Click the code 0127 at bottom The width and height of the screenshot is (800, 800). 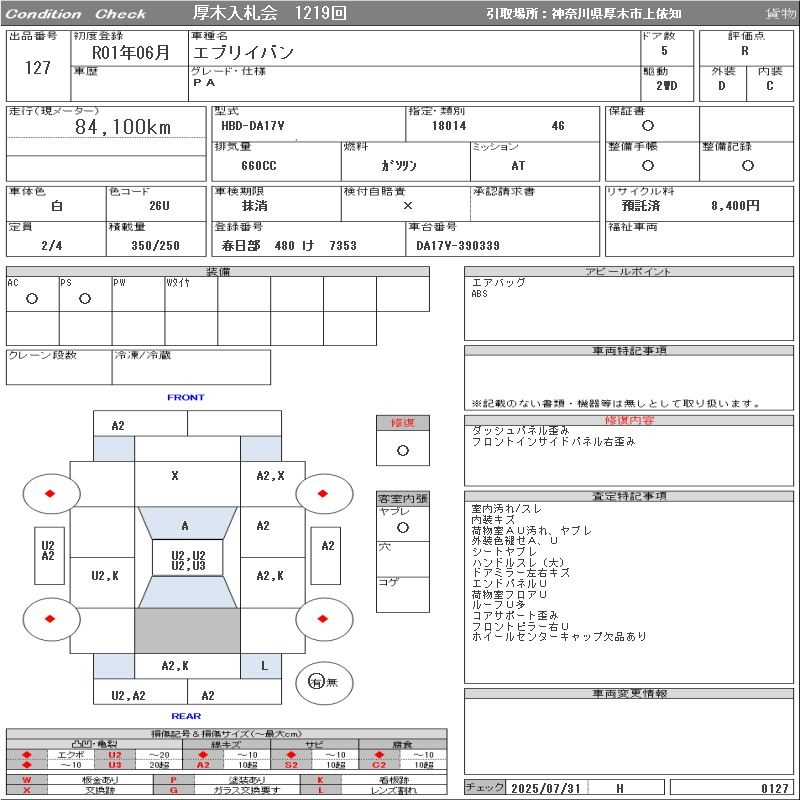point(774,788)
